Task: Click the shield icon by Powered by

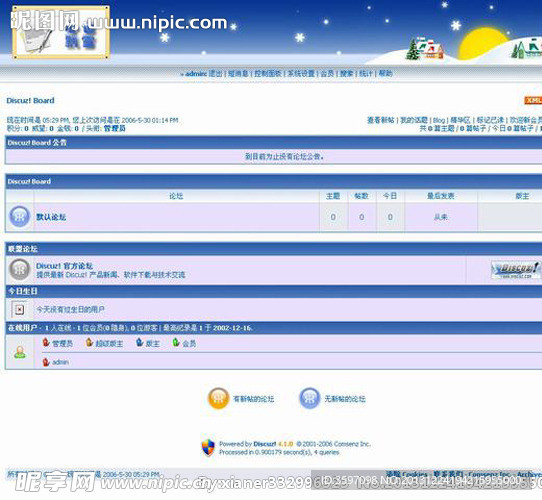Action: pos(208,448)
